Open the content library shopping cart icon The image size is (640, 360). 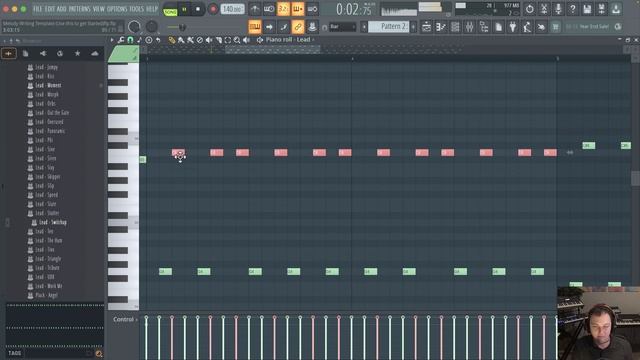coord(556,27)
